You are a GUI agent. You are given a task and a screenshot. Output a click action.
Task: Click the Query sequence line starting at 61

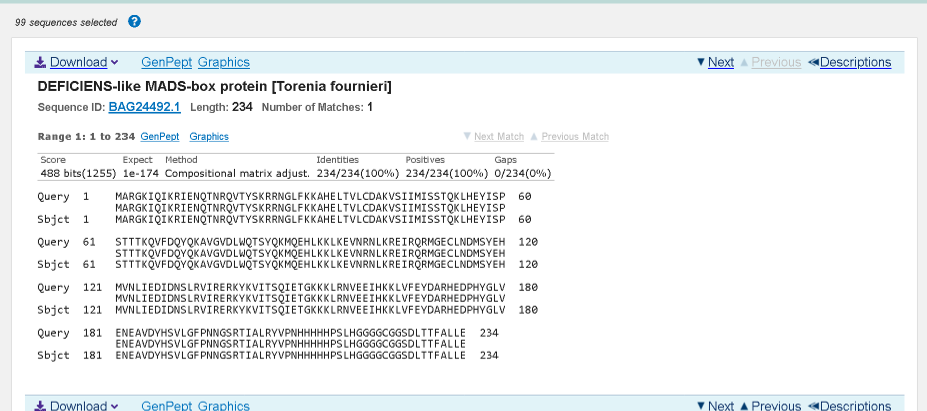click(x=287, y=242)
